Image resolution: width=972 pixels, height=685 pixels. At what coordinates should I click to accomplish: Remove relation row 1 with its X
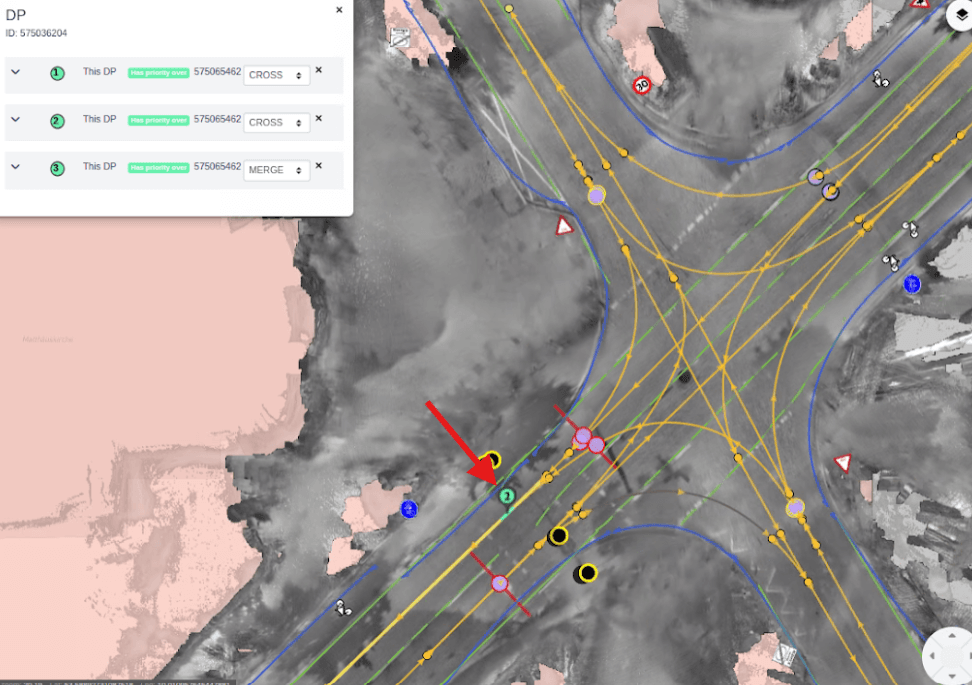(319, 70)
